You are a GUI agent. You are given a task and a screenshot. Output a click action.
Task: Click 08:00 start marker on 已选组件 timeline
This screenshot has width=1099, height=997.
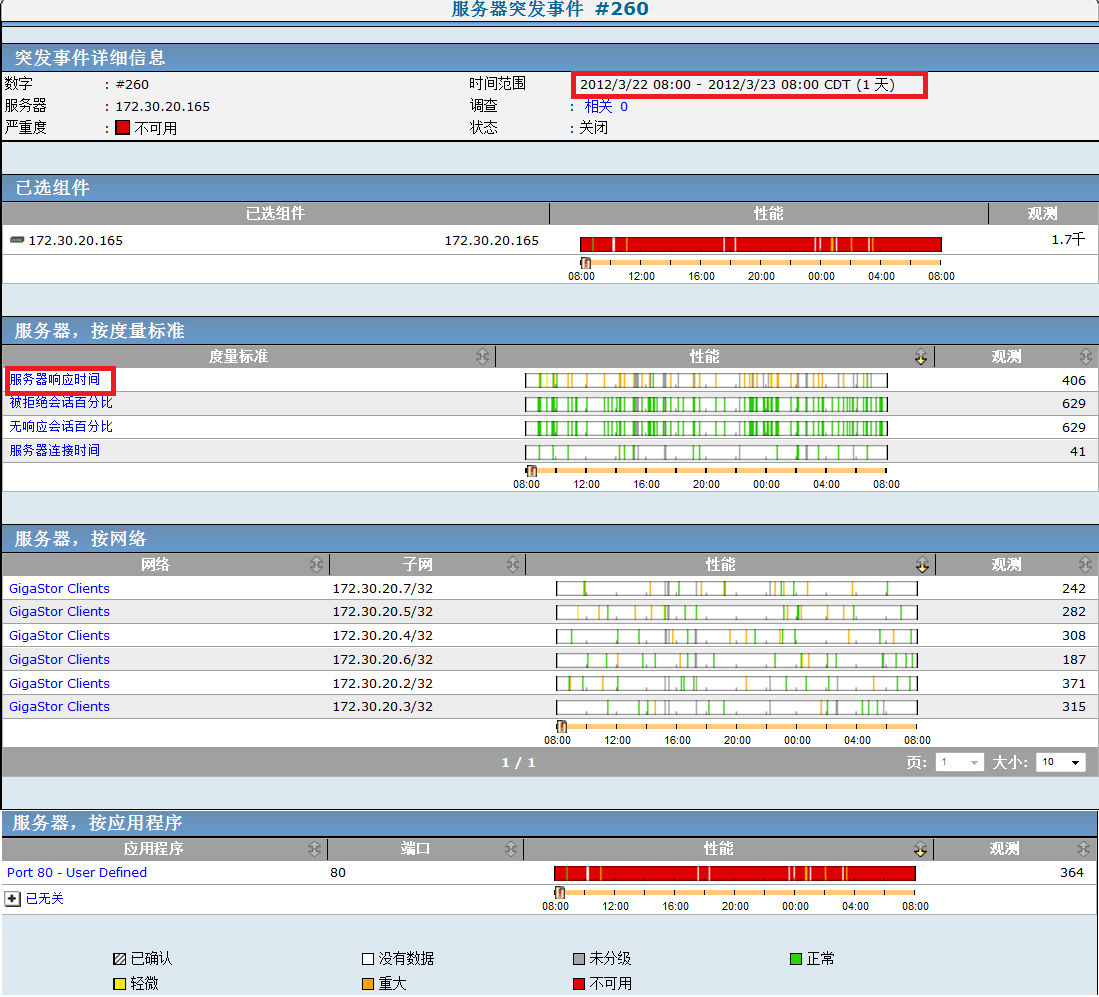[585, 263]
